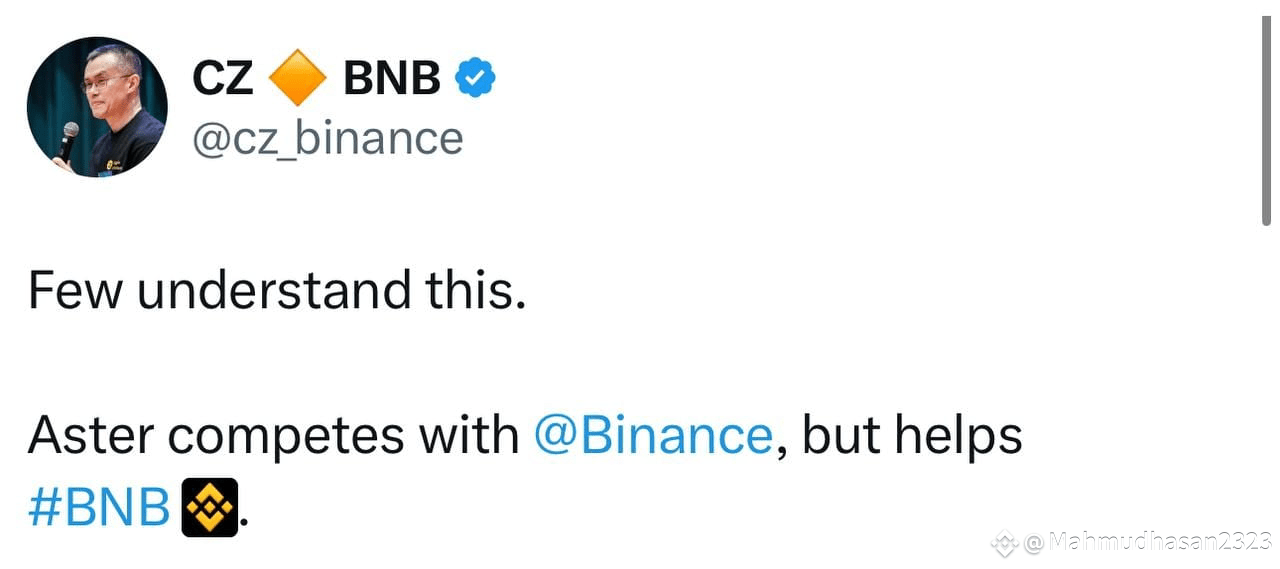The image size is (1280, 569).
Task: Click the display name "CZ"
Action: [x=222, y=78]
